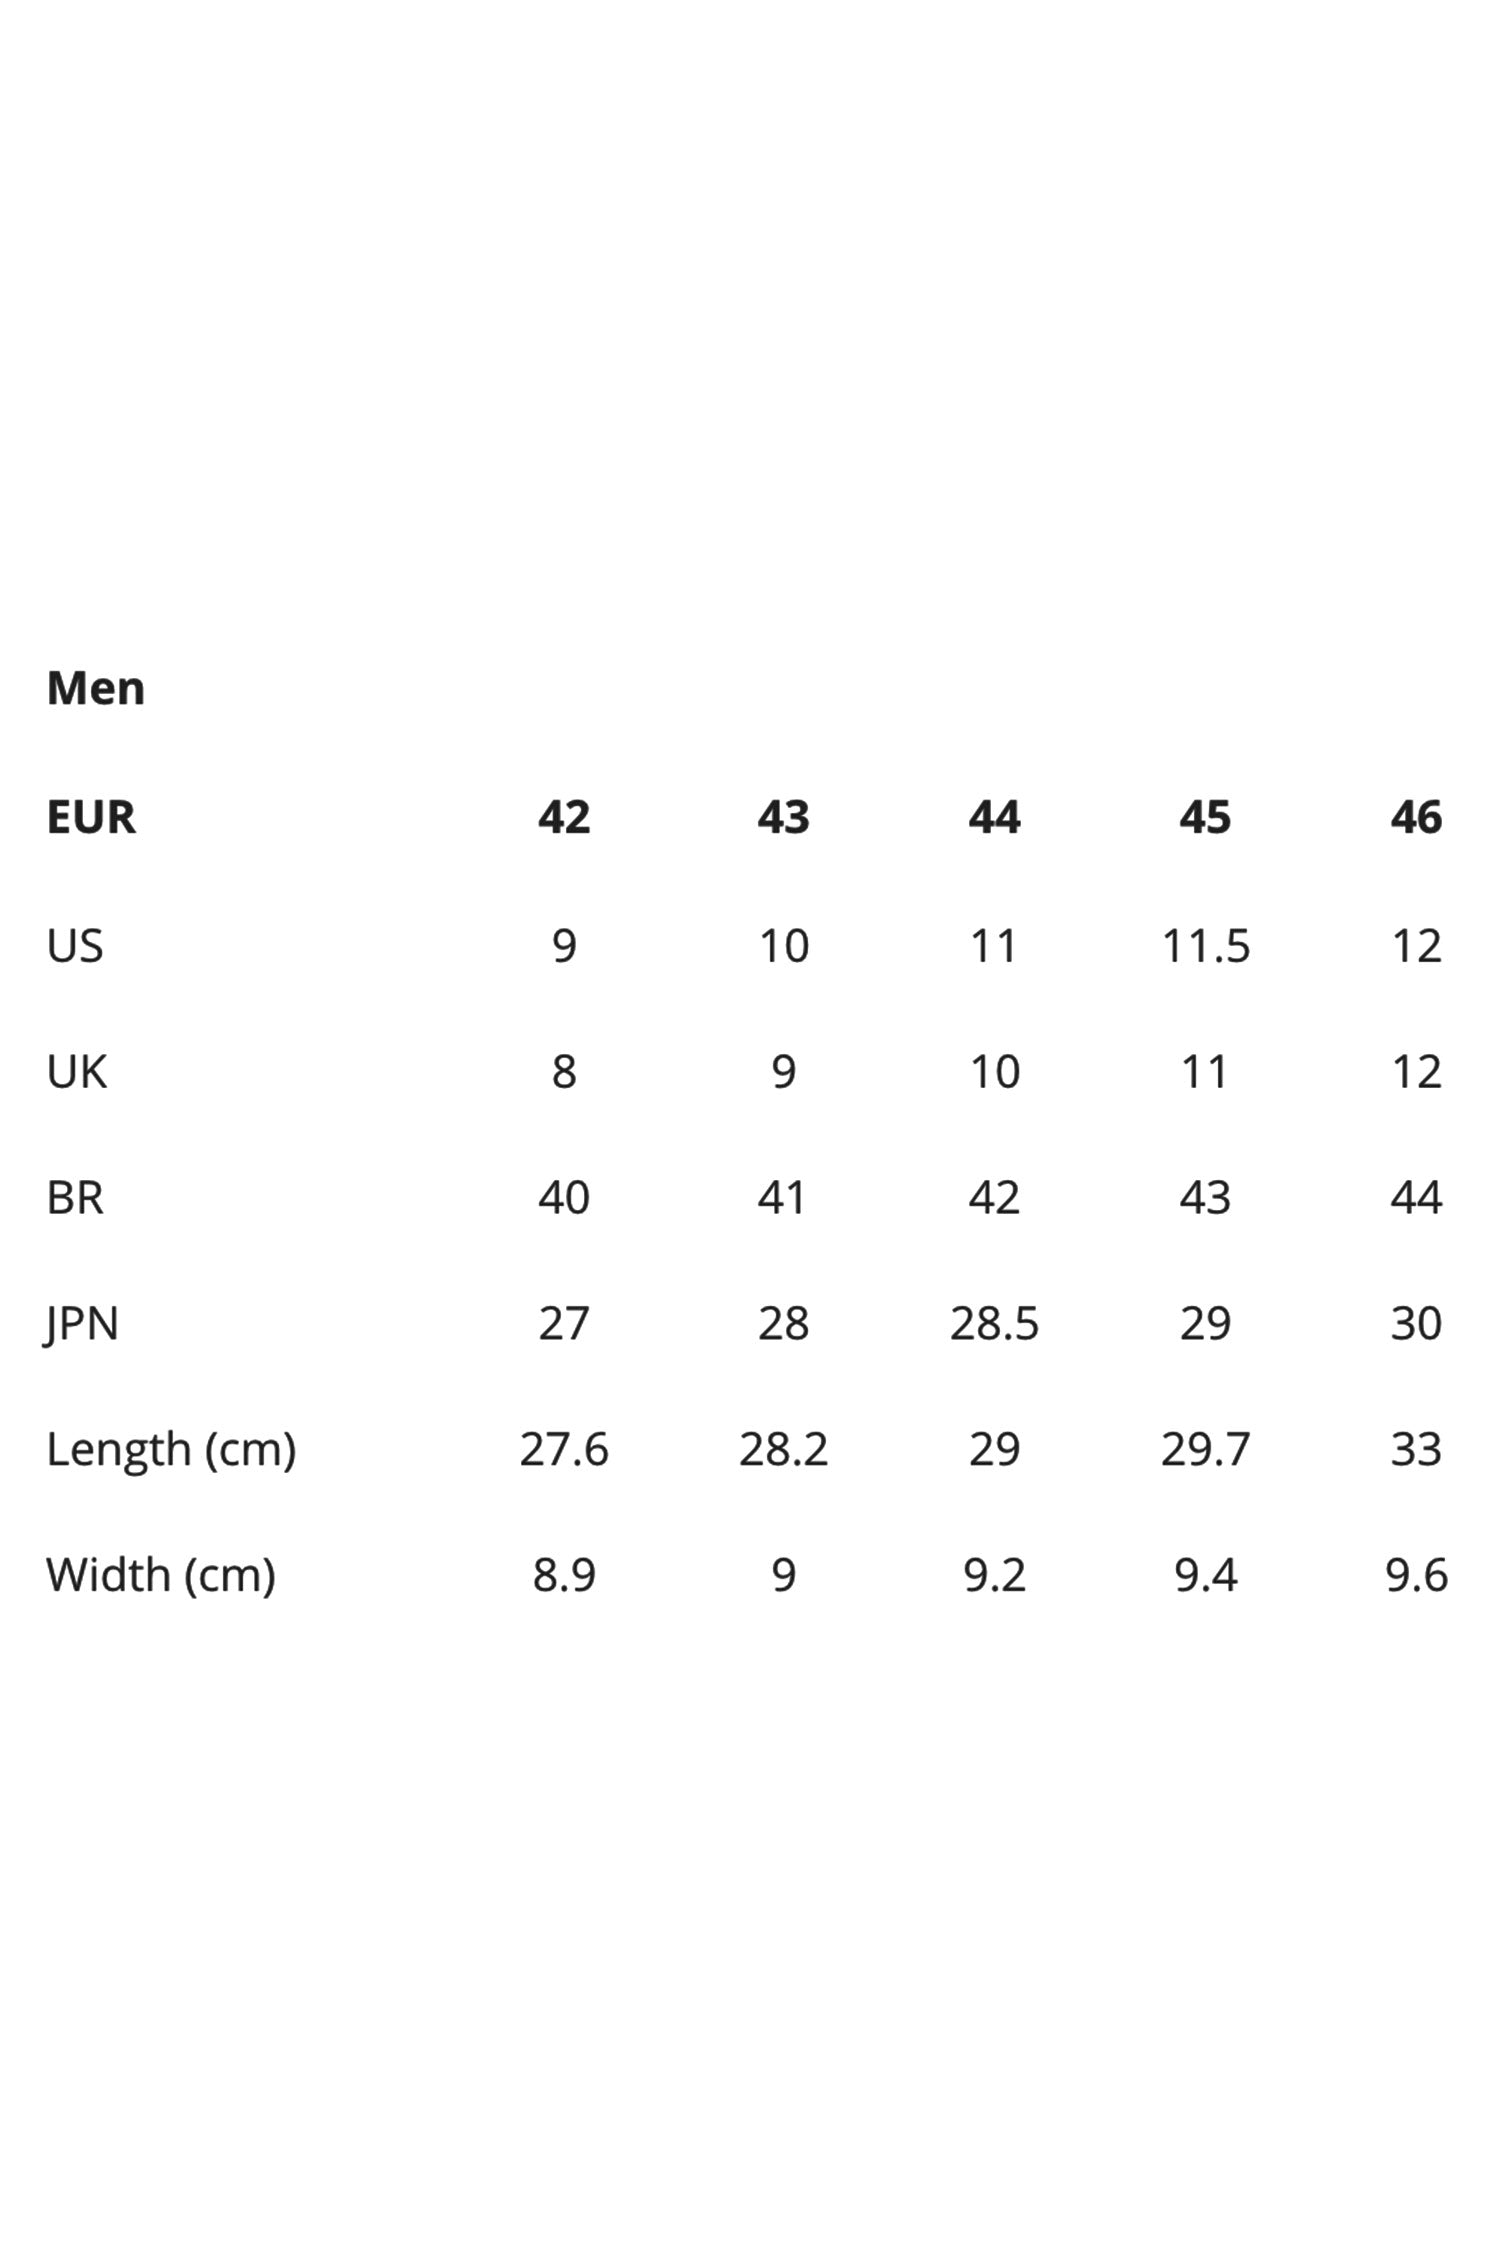Click the Men heading
Viewport: 1500px width, 2250px height.
pyautogui.click(x=96, y=688)
